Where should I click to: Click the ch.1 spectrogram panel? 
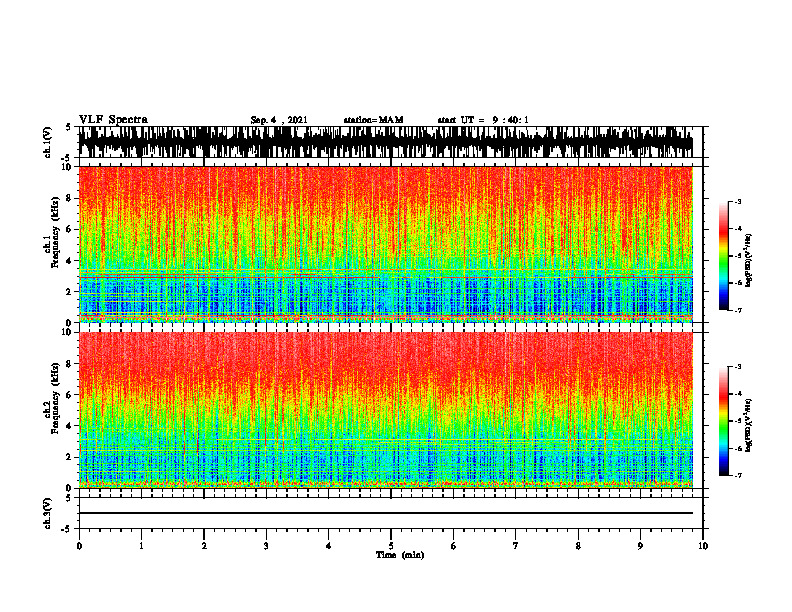click(385, 244)
